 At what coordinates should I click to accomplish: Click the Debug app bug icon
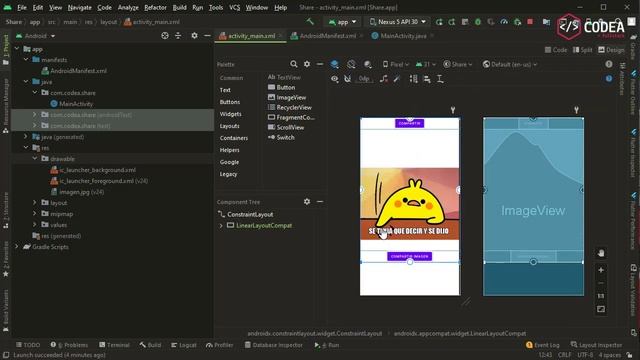(x=478, y=22)
